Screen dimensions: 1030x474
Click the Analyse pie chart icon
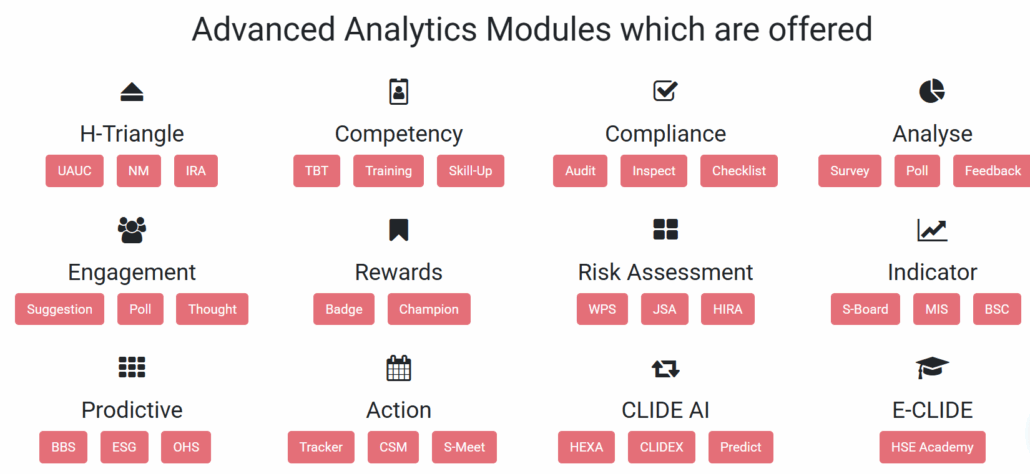coord(932,91)
